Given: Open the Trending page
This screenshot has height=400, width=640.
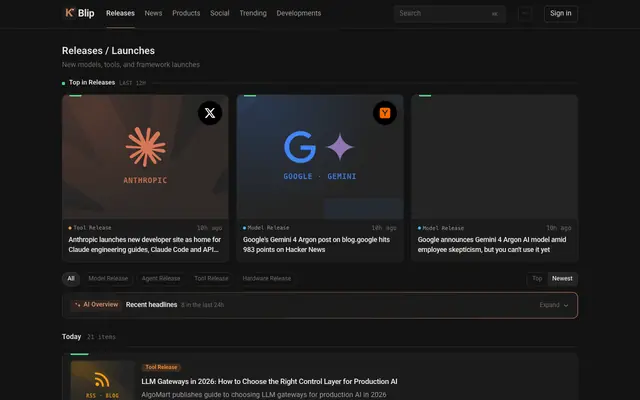Looking at the screenshot, I should tap(253, 13).
